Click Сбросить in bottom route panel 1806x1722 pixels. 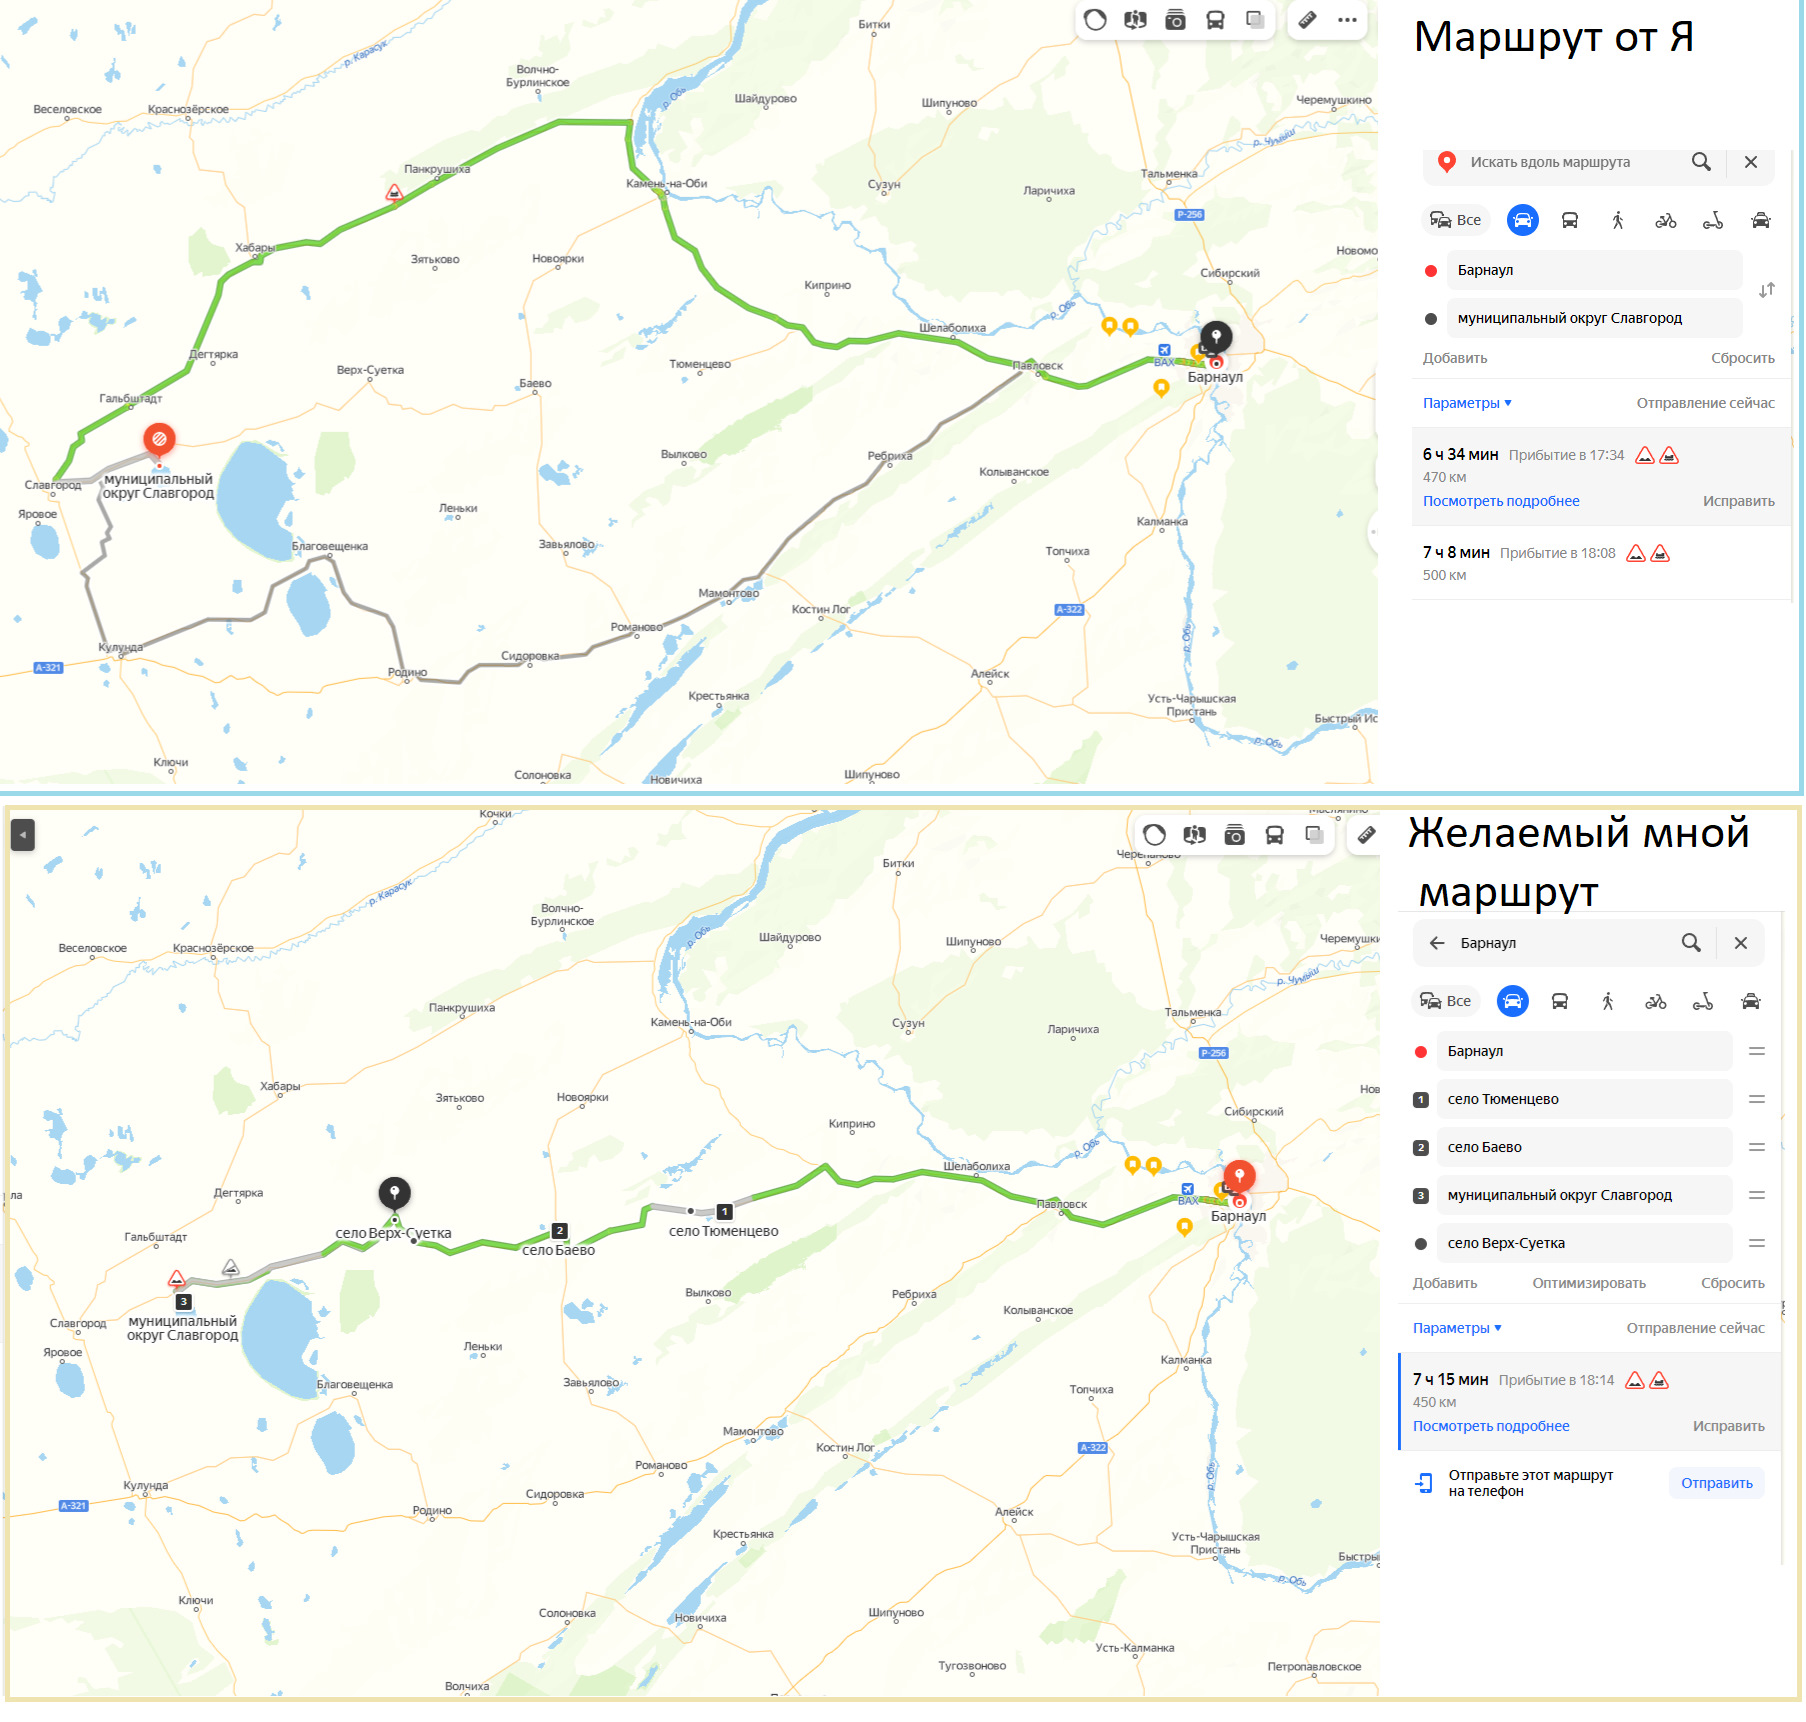pyautogui.click(x=1732, y=1283)
